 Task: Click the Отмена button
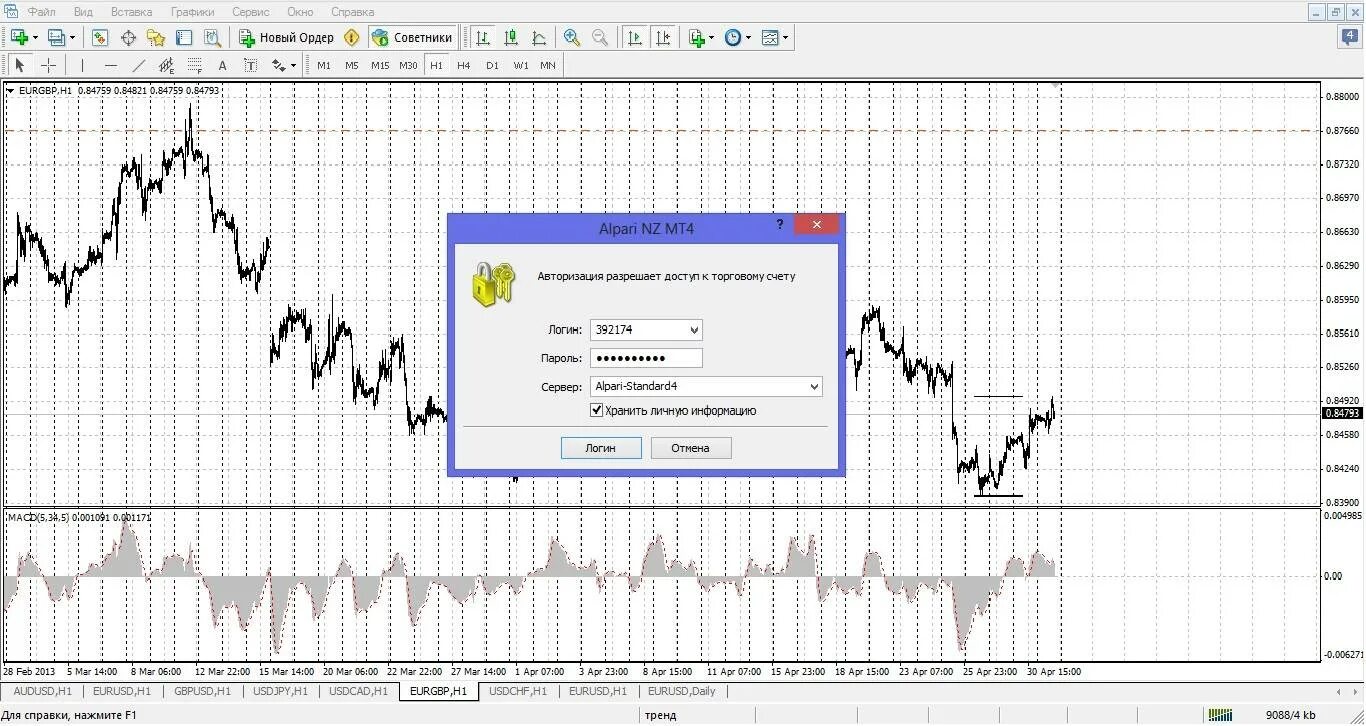(x=691, y=448)
